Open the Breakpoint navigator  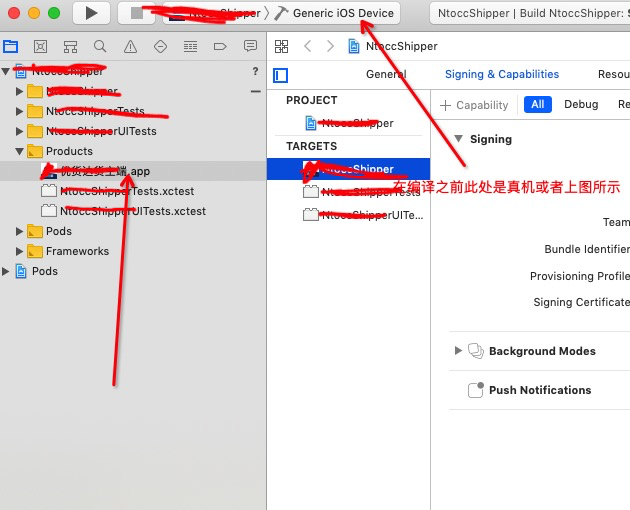point(220,47)
